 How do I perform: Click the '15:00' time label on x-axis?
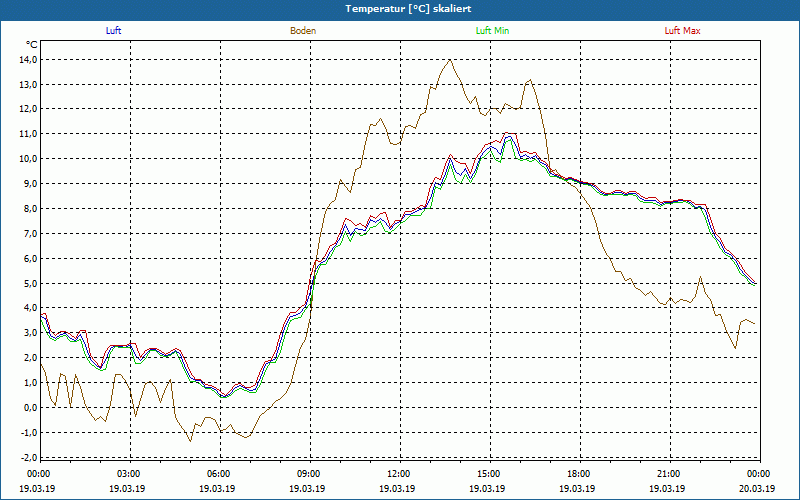point(489,474)
